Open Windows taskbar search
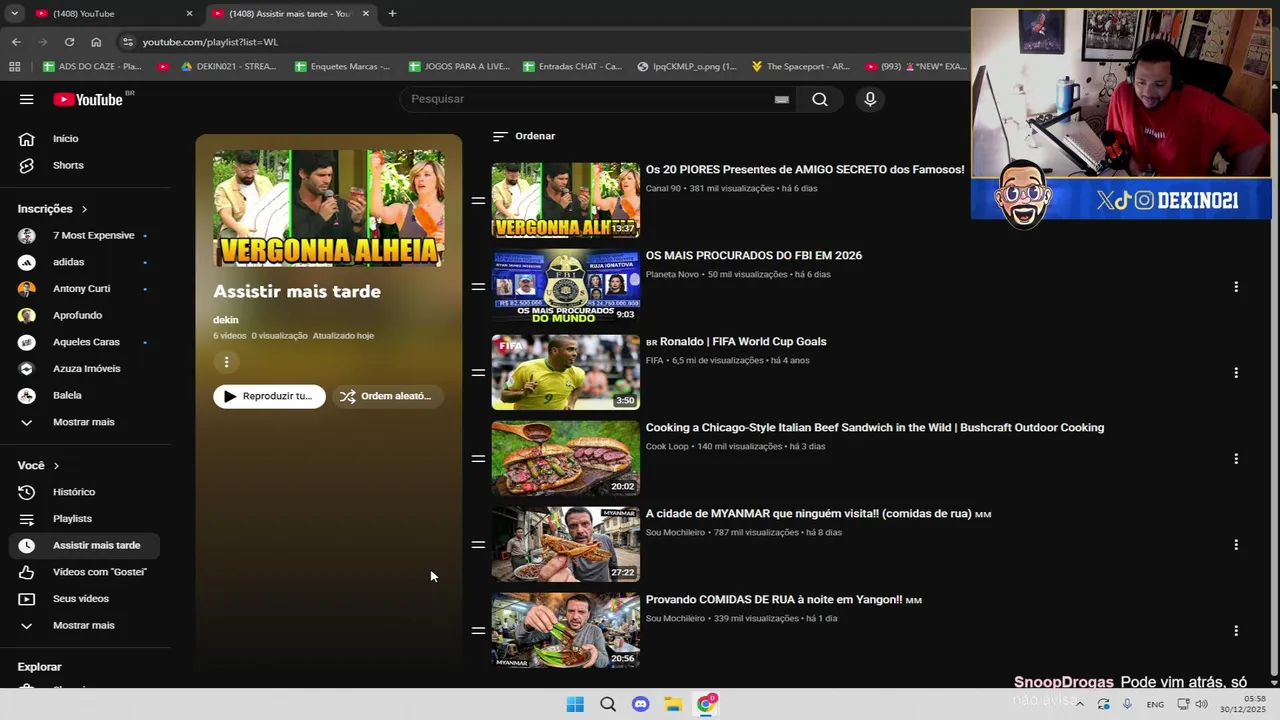Screen dimensions: 1280x720 point(608,704)
